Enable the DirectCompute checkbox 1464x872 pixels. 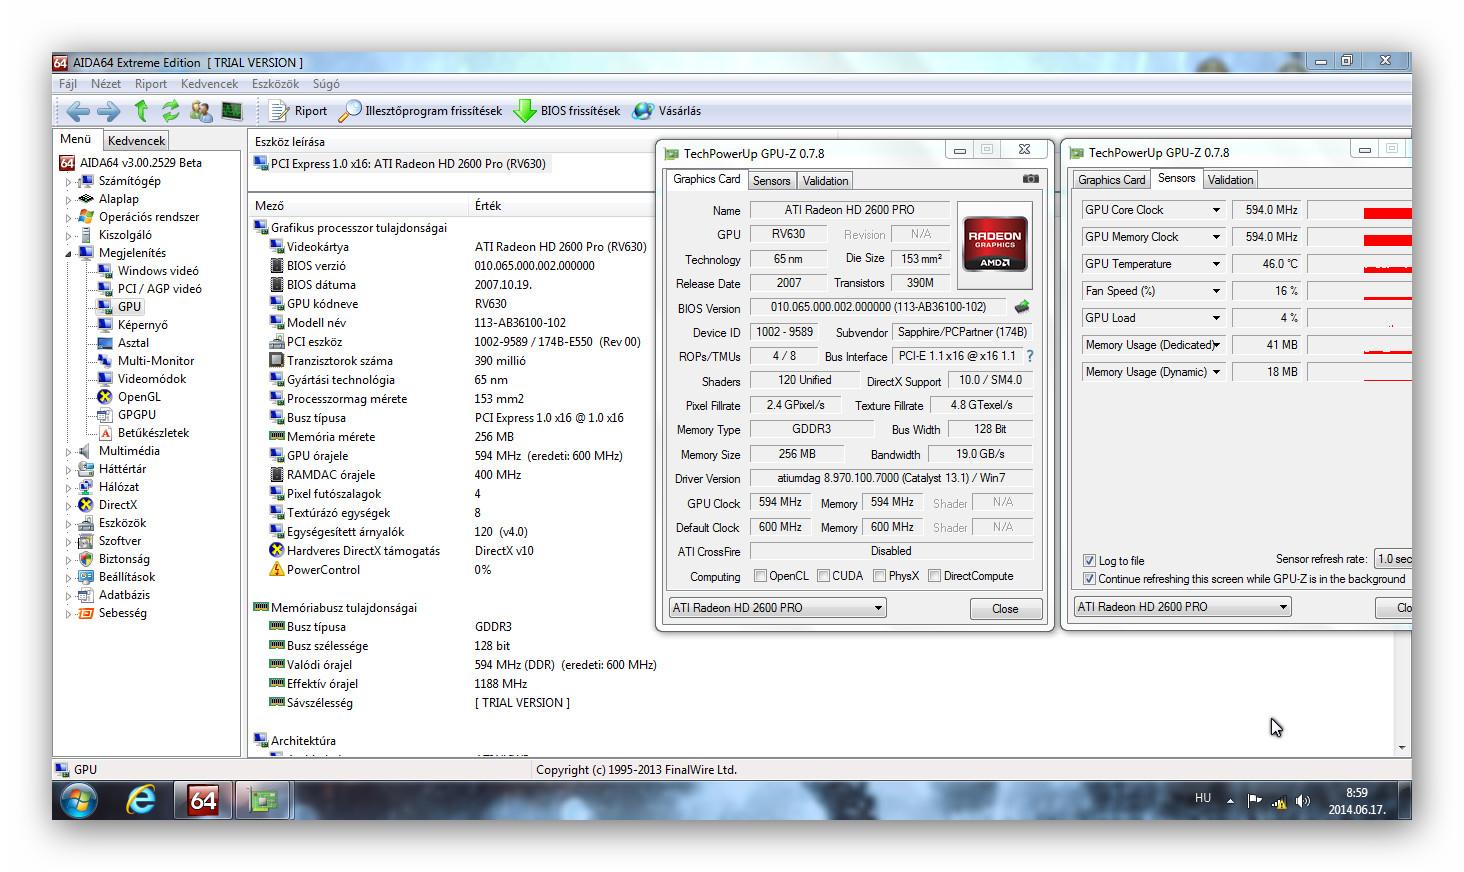tap(934, 576)
